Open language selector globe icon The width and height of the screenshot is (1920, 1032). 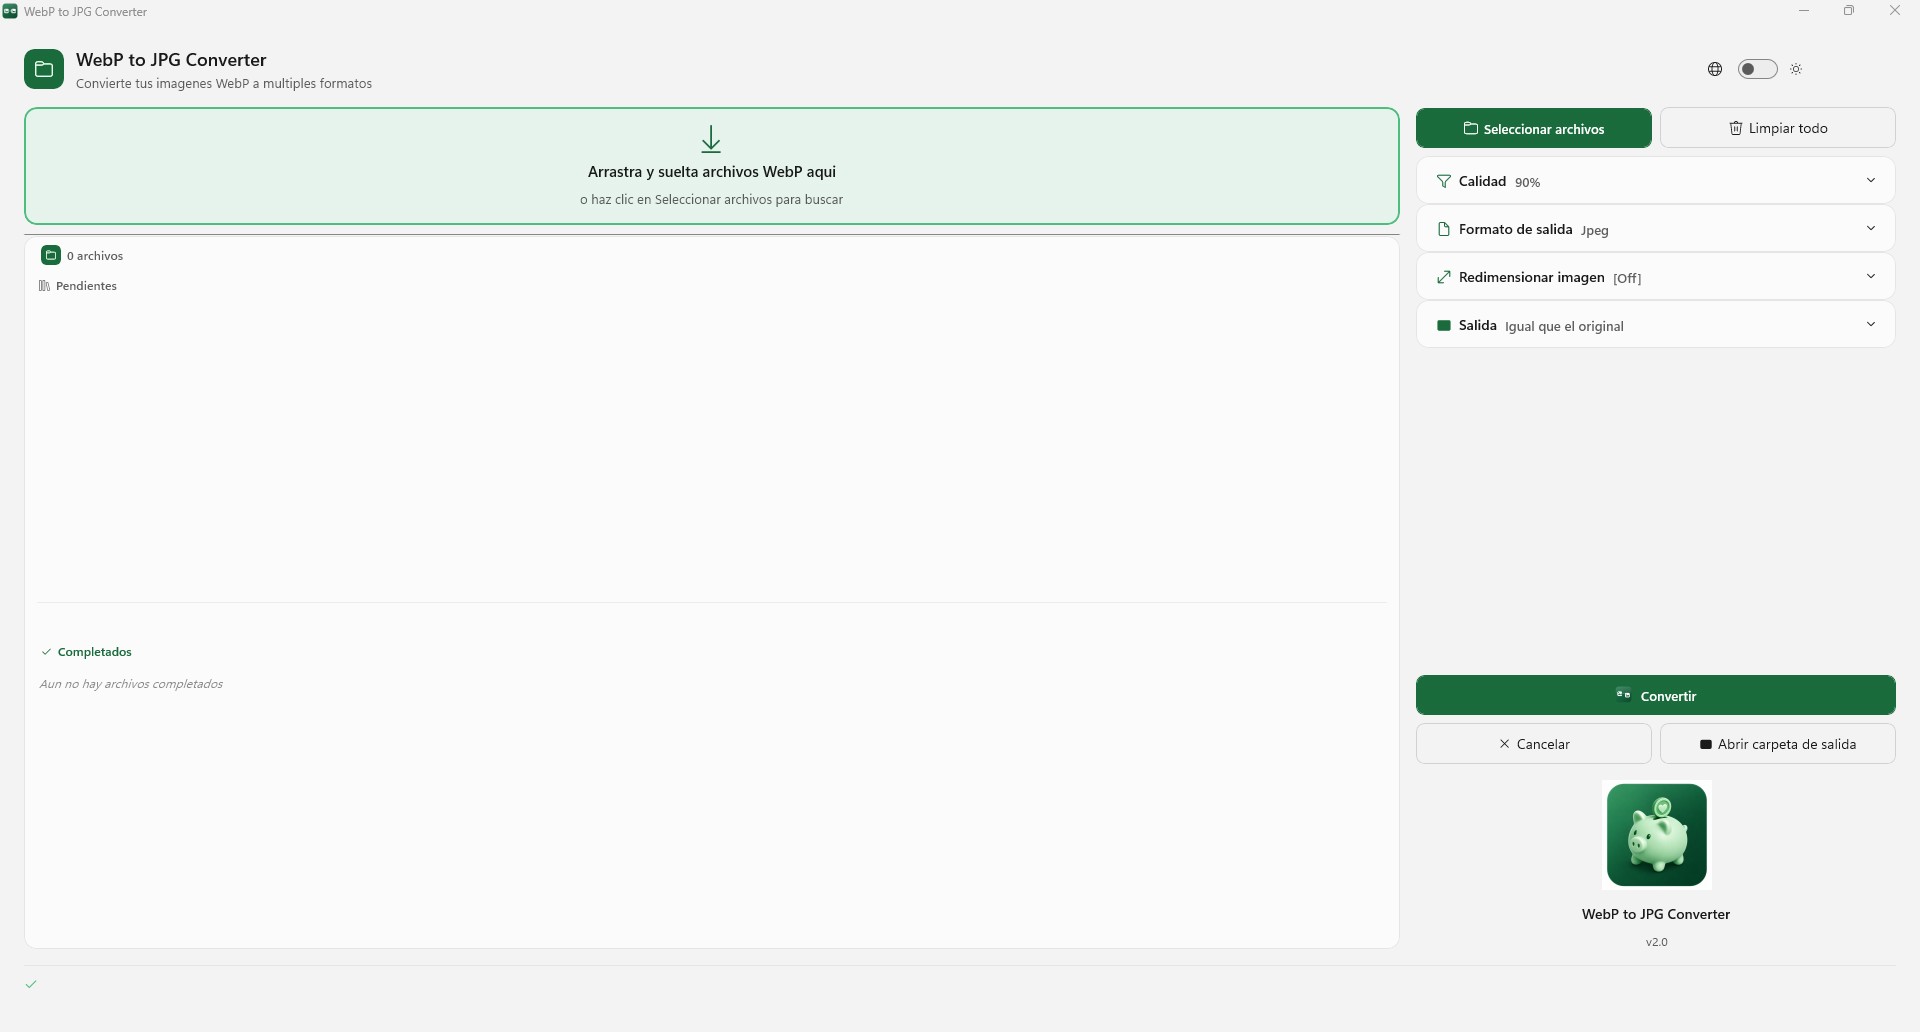click(x=1715, y=69)
